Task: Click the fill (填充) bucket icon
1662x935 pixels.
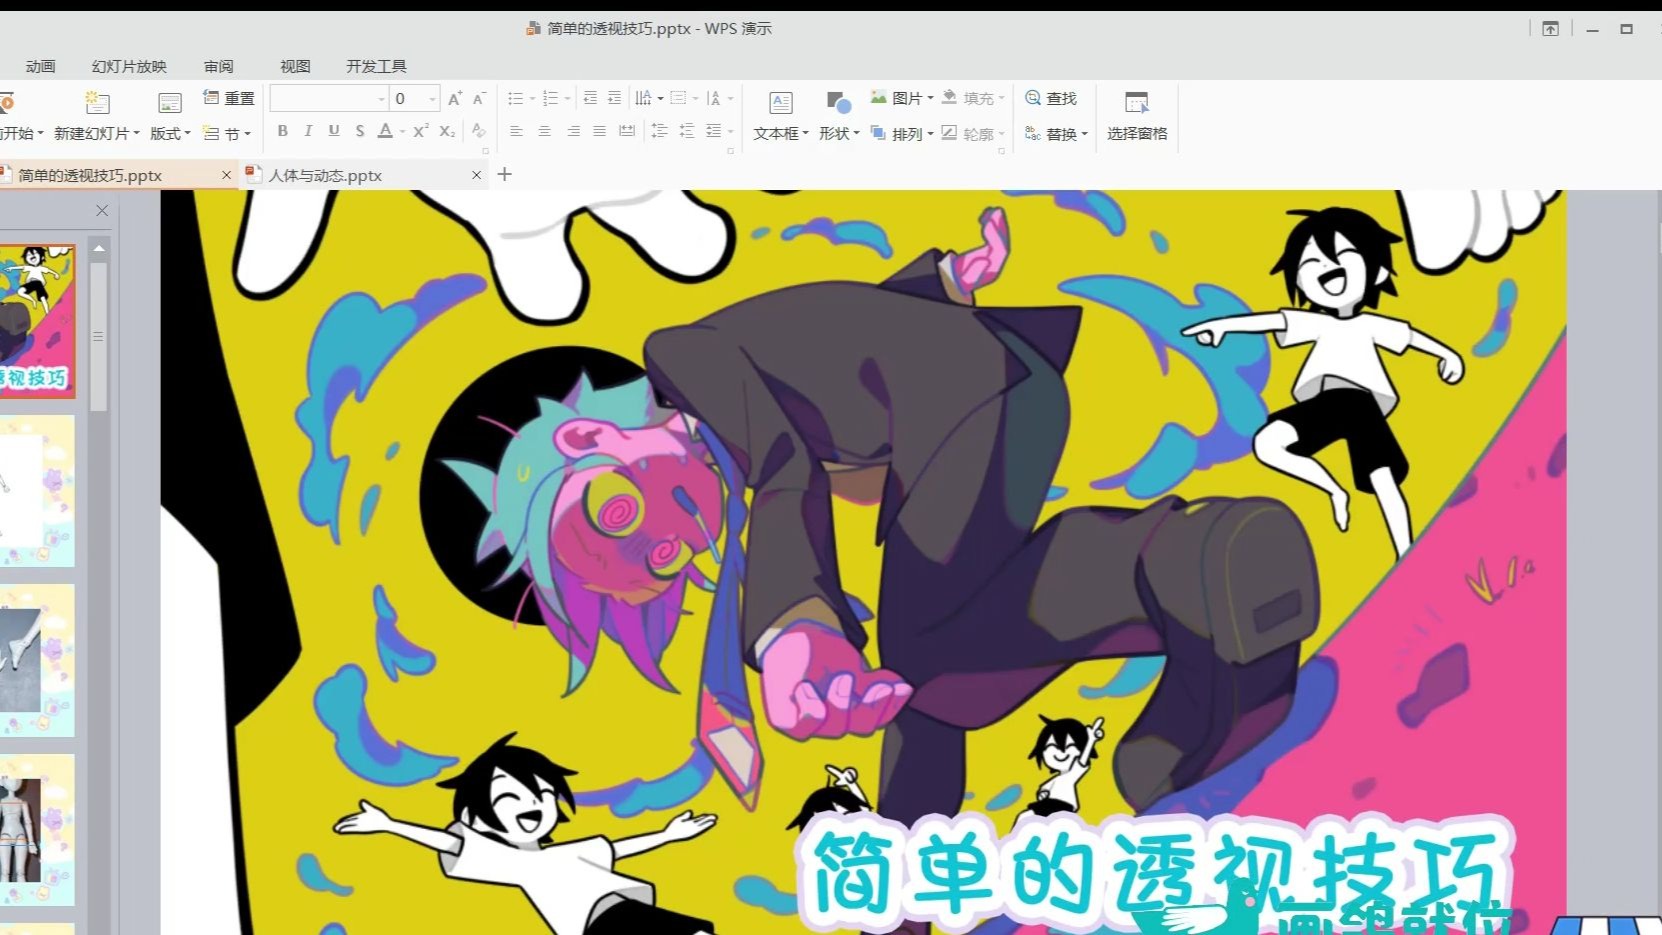Action: click(949, 97)
